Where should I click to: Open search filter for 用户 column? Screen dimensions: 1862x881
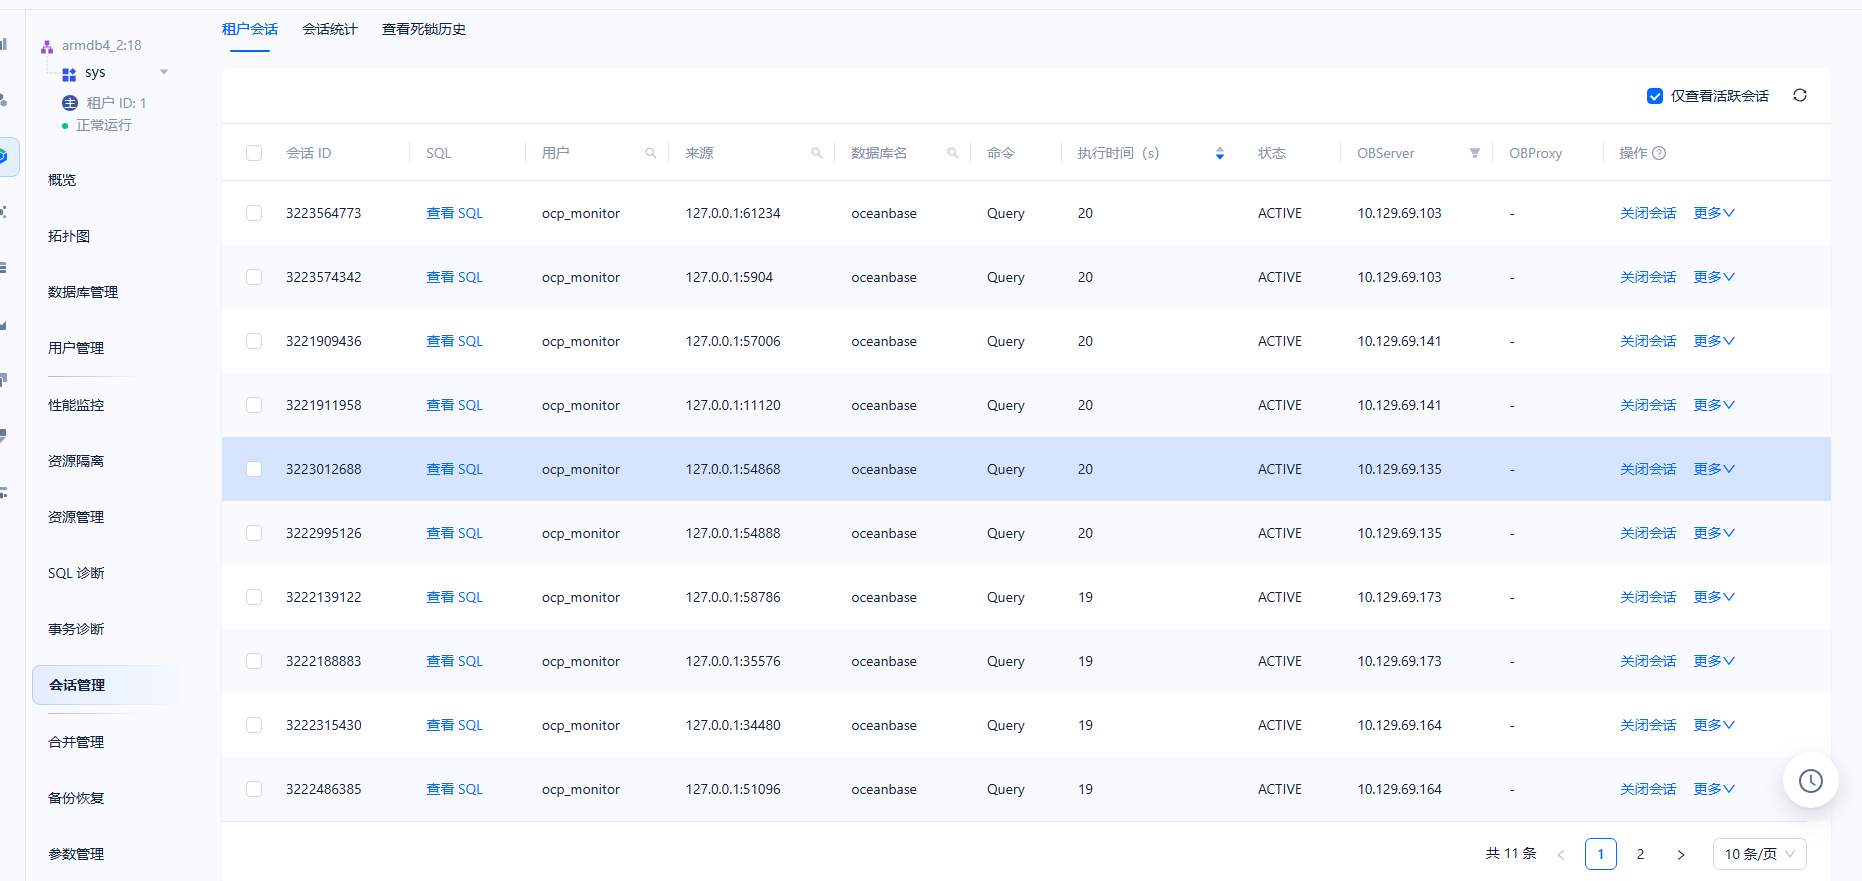coord(650,153)
